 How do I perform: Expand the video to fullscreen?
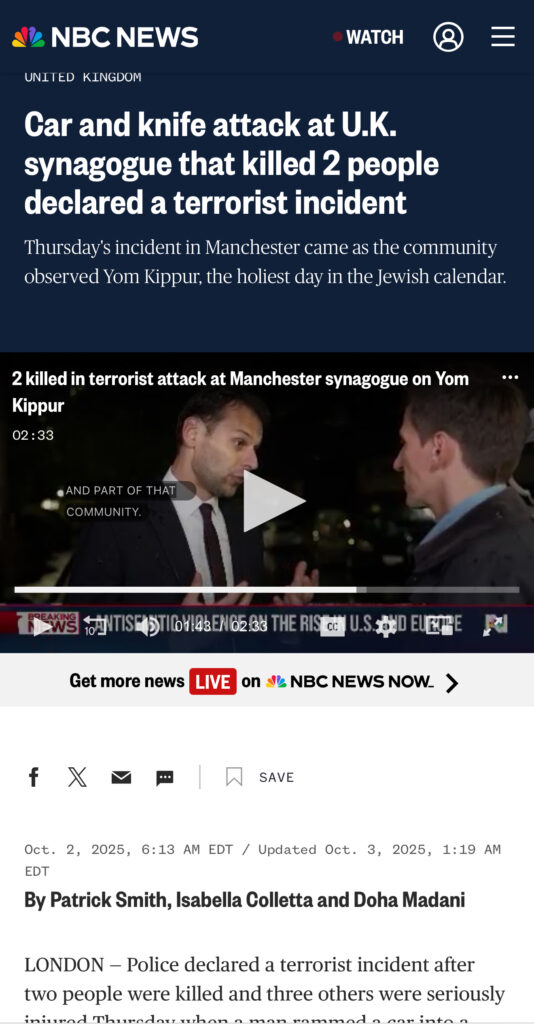(x=494, y=627)
